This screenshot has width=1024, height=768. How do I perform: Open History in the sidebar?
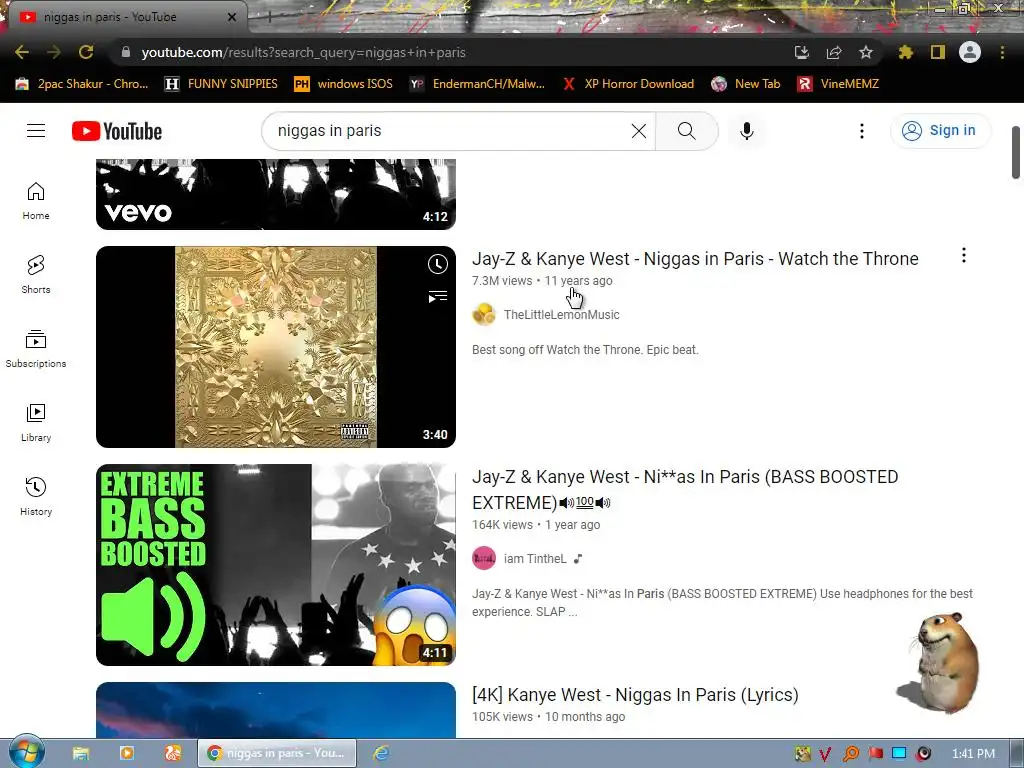coord(36,497)
